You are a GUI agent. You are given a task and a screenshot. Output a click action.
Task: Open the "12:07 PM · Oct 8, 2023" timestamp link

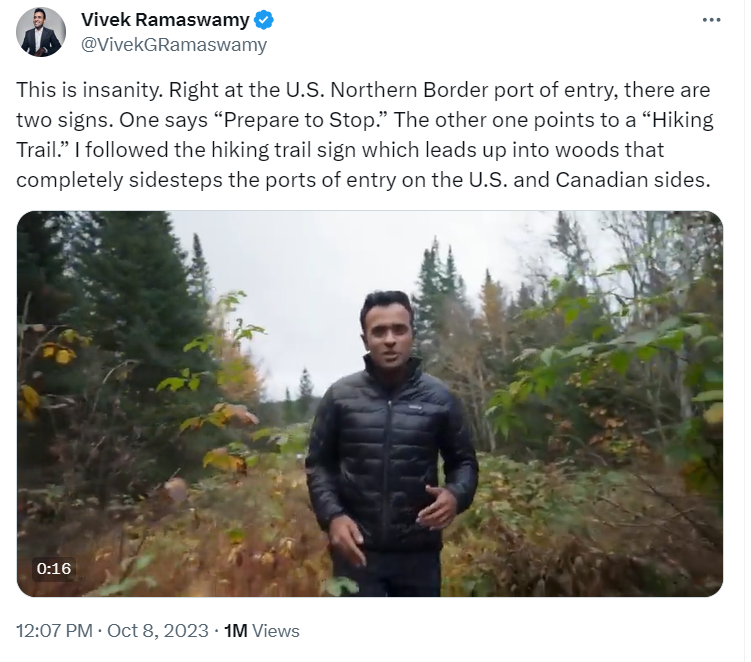tap(112, 631)
